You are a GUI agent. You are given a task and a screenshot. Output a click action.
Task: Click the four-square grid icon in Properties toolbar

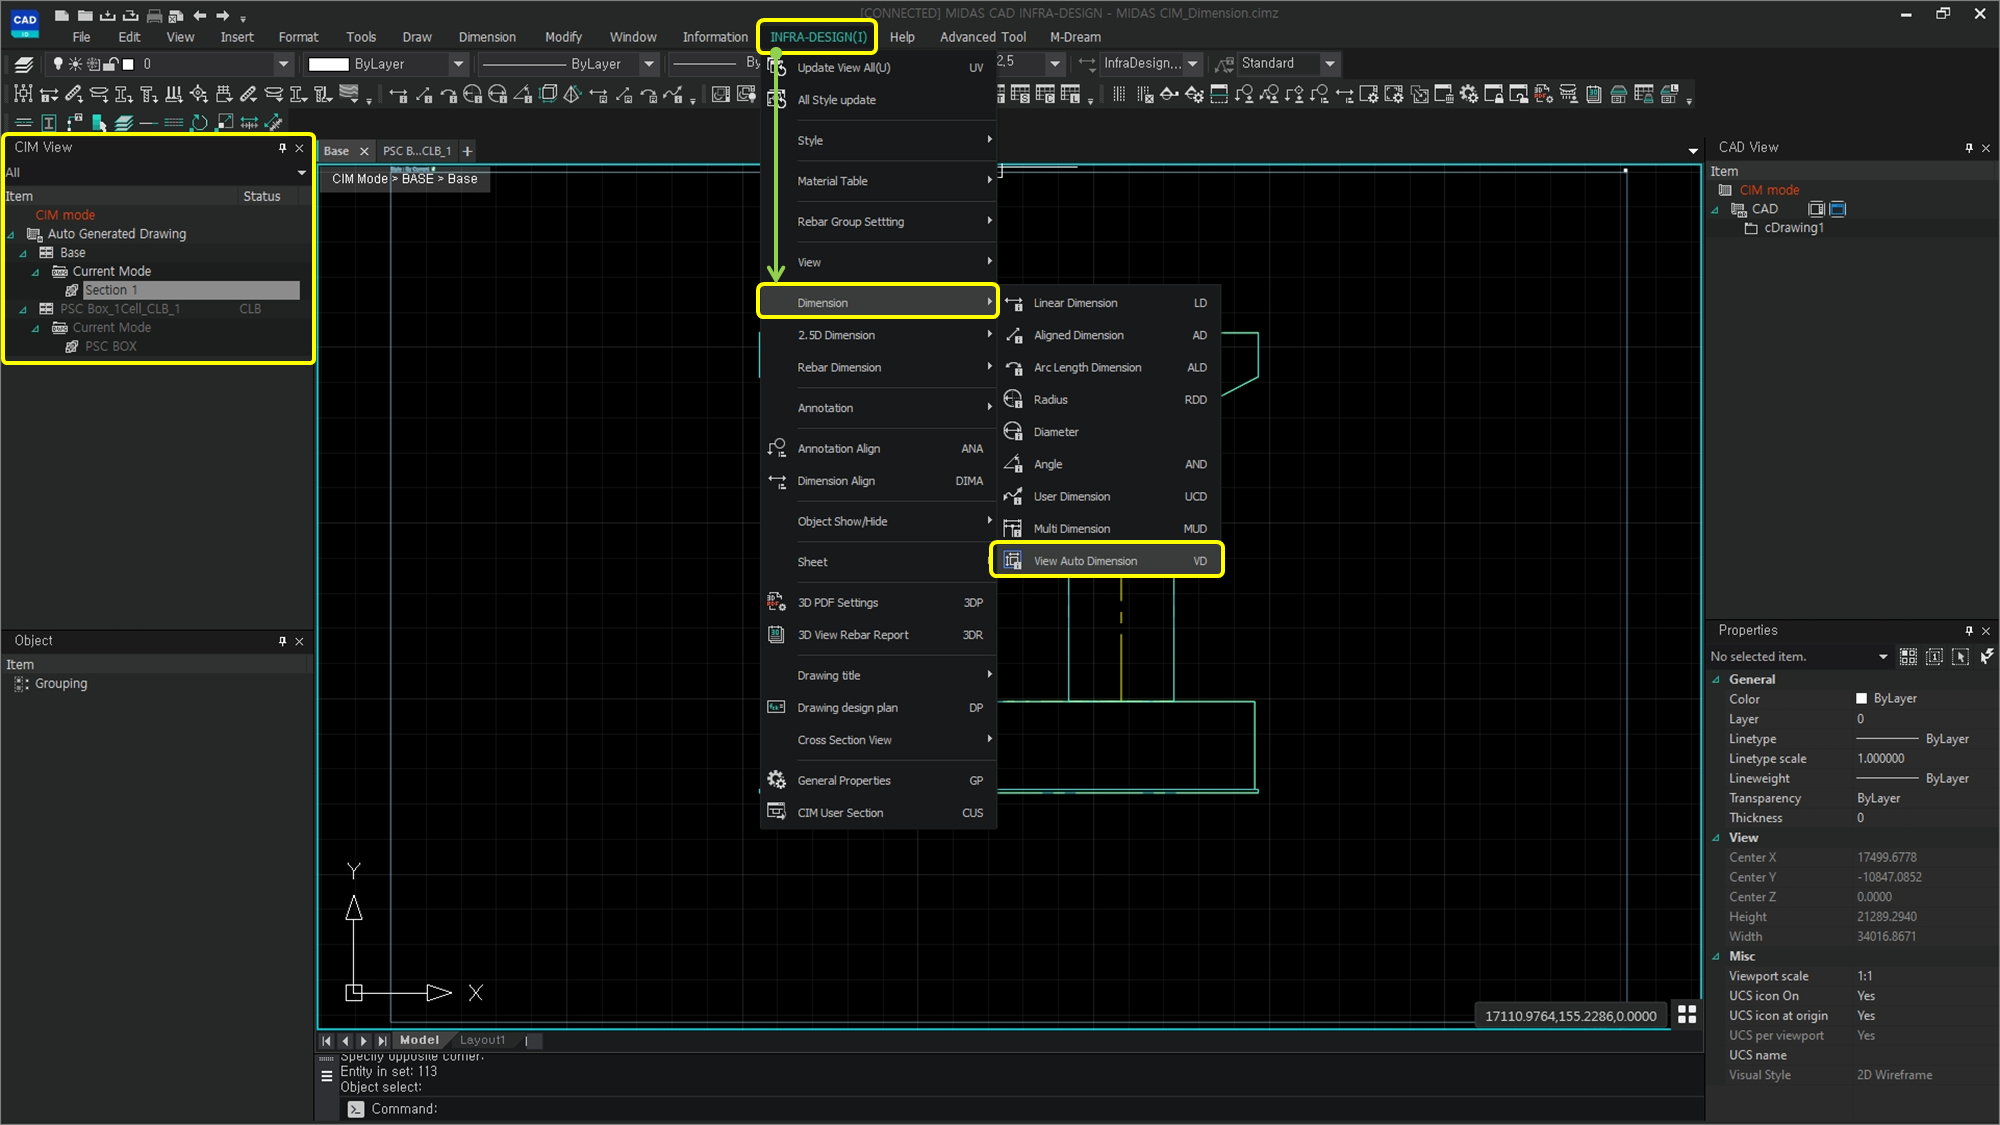[1908, 656]
